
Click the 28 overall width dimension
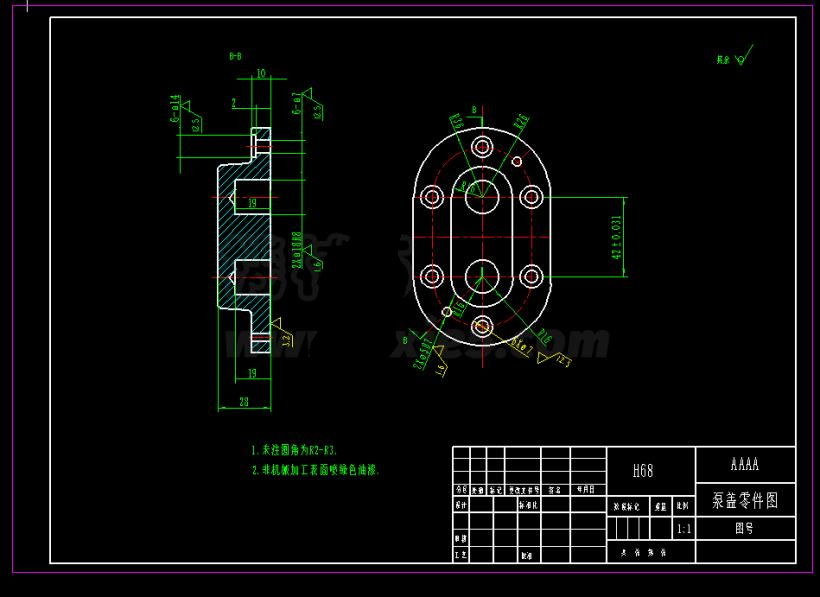click(x=244, y=402)
